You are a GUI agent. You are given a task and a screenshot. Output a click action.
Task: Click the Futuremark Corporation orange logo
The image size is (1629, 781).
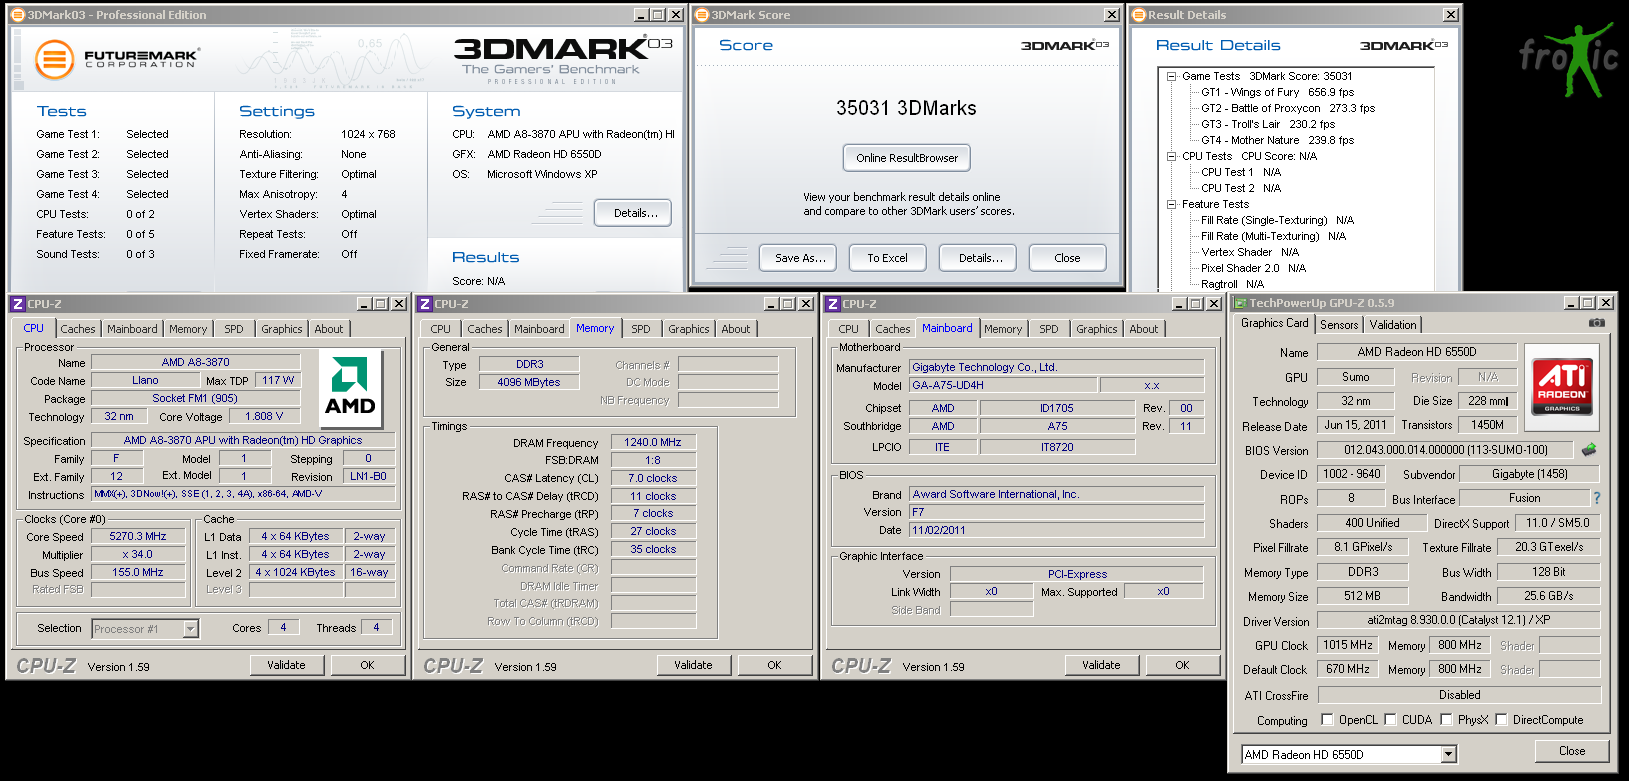coord(55,60)
